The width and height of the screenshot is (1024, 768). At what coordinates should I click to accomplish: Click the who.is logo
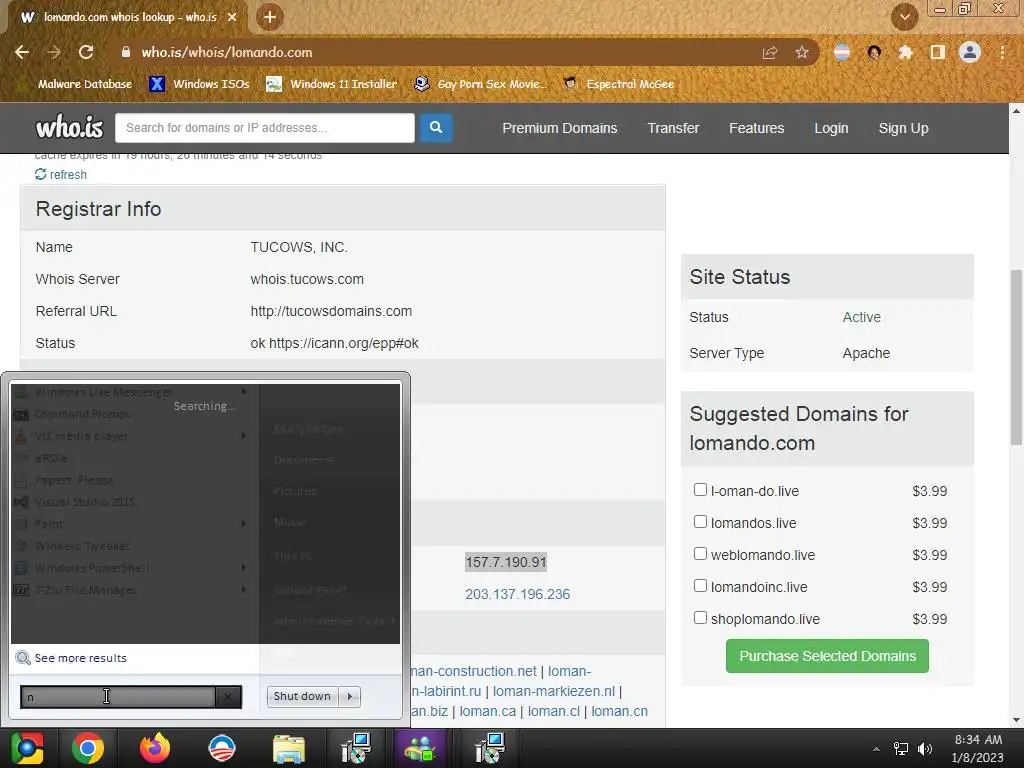[69, 127]
